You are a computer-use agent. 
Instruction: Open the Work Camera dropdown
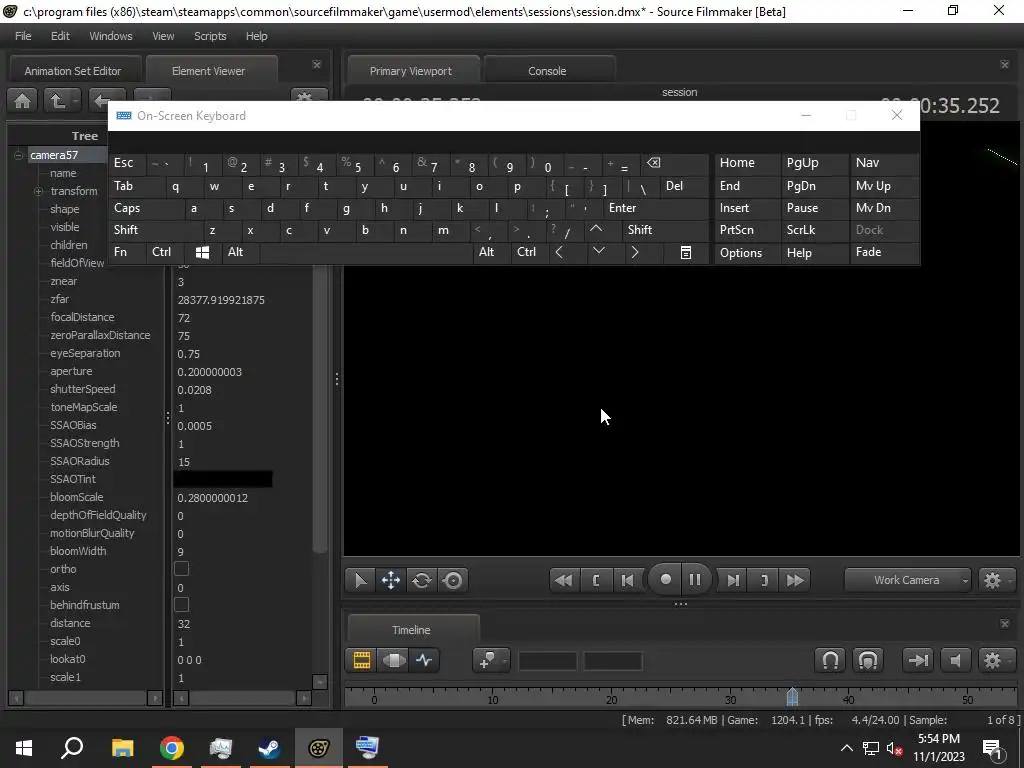tap(906, 580)
